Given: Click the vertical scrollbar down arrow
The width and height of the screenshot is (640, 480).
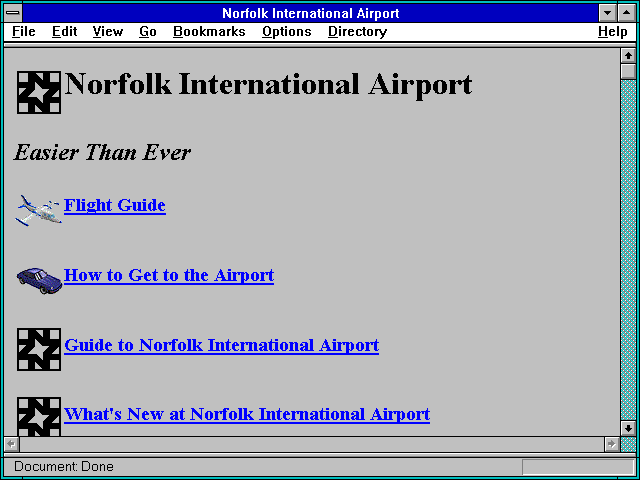Looking at the screenshot, I should coord(628,428).
